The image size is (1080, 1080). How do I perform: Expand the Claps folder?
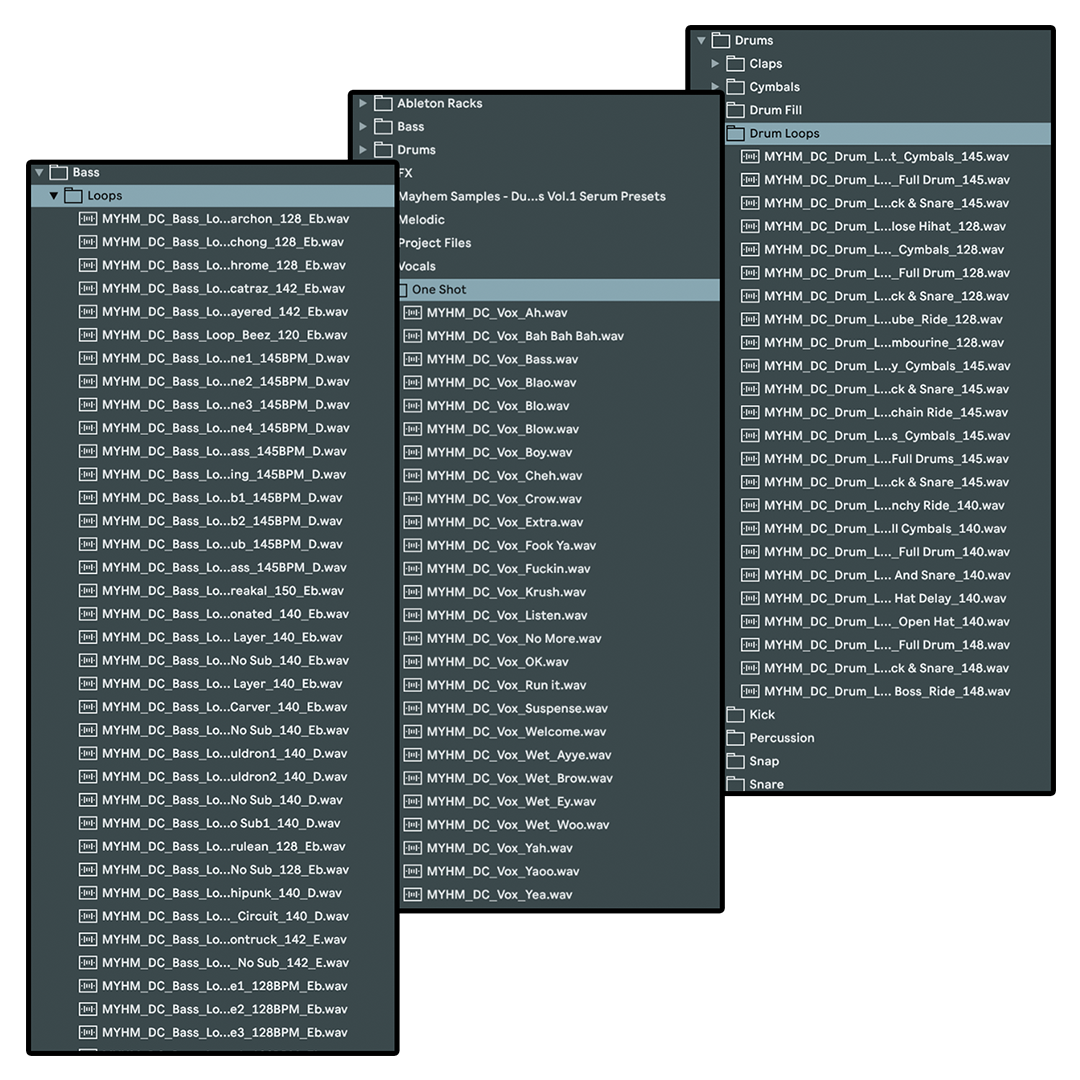tap(715, 64)
